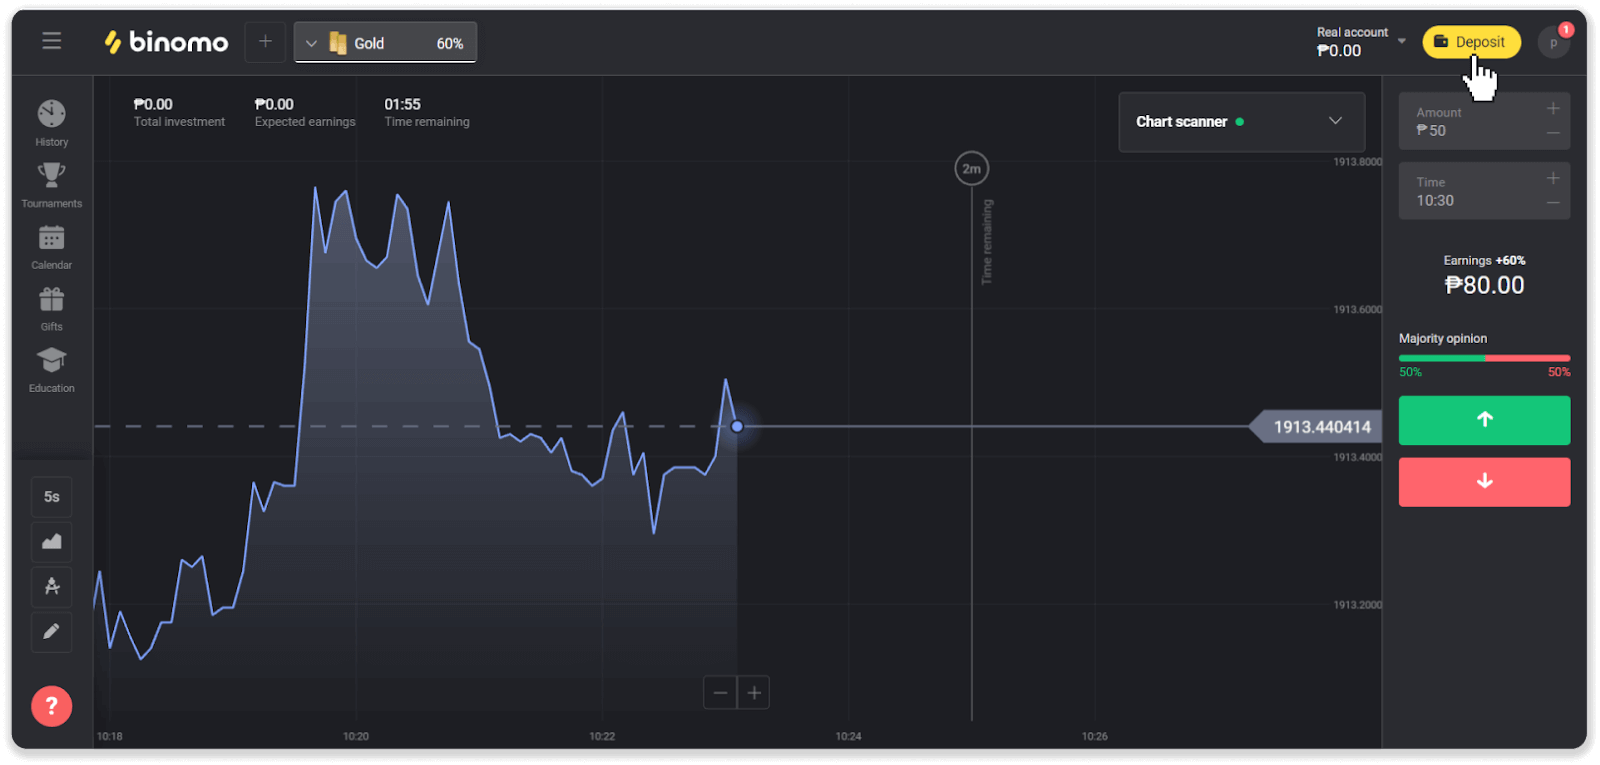Change the 5s chart time interval
The image size is (1600, 765).
(52, 497)
